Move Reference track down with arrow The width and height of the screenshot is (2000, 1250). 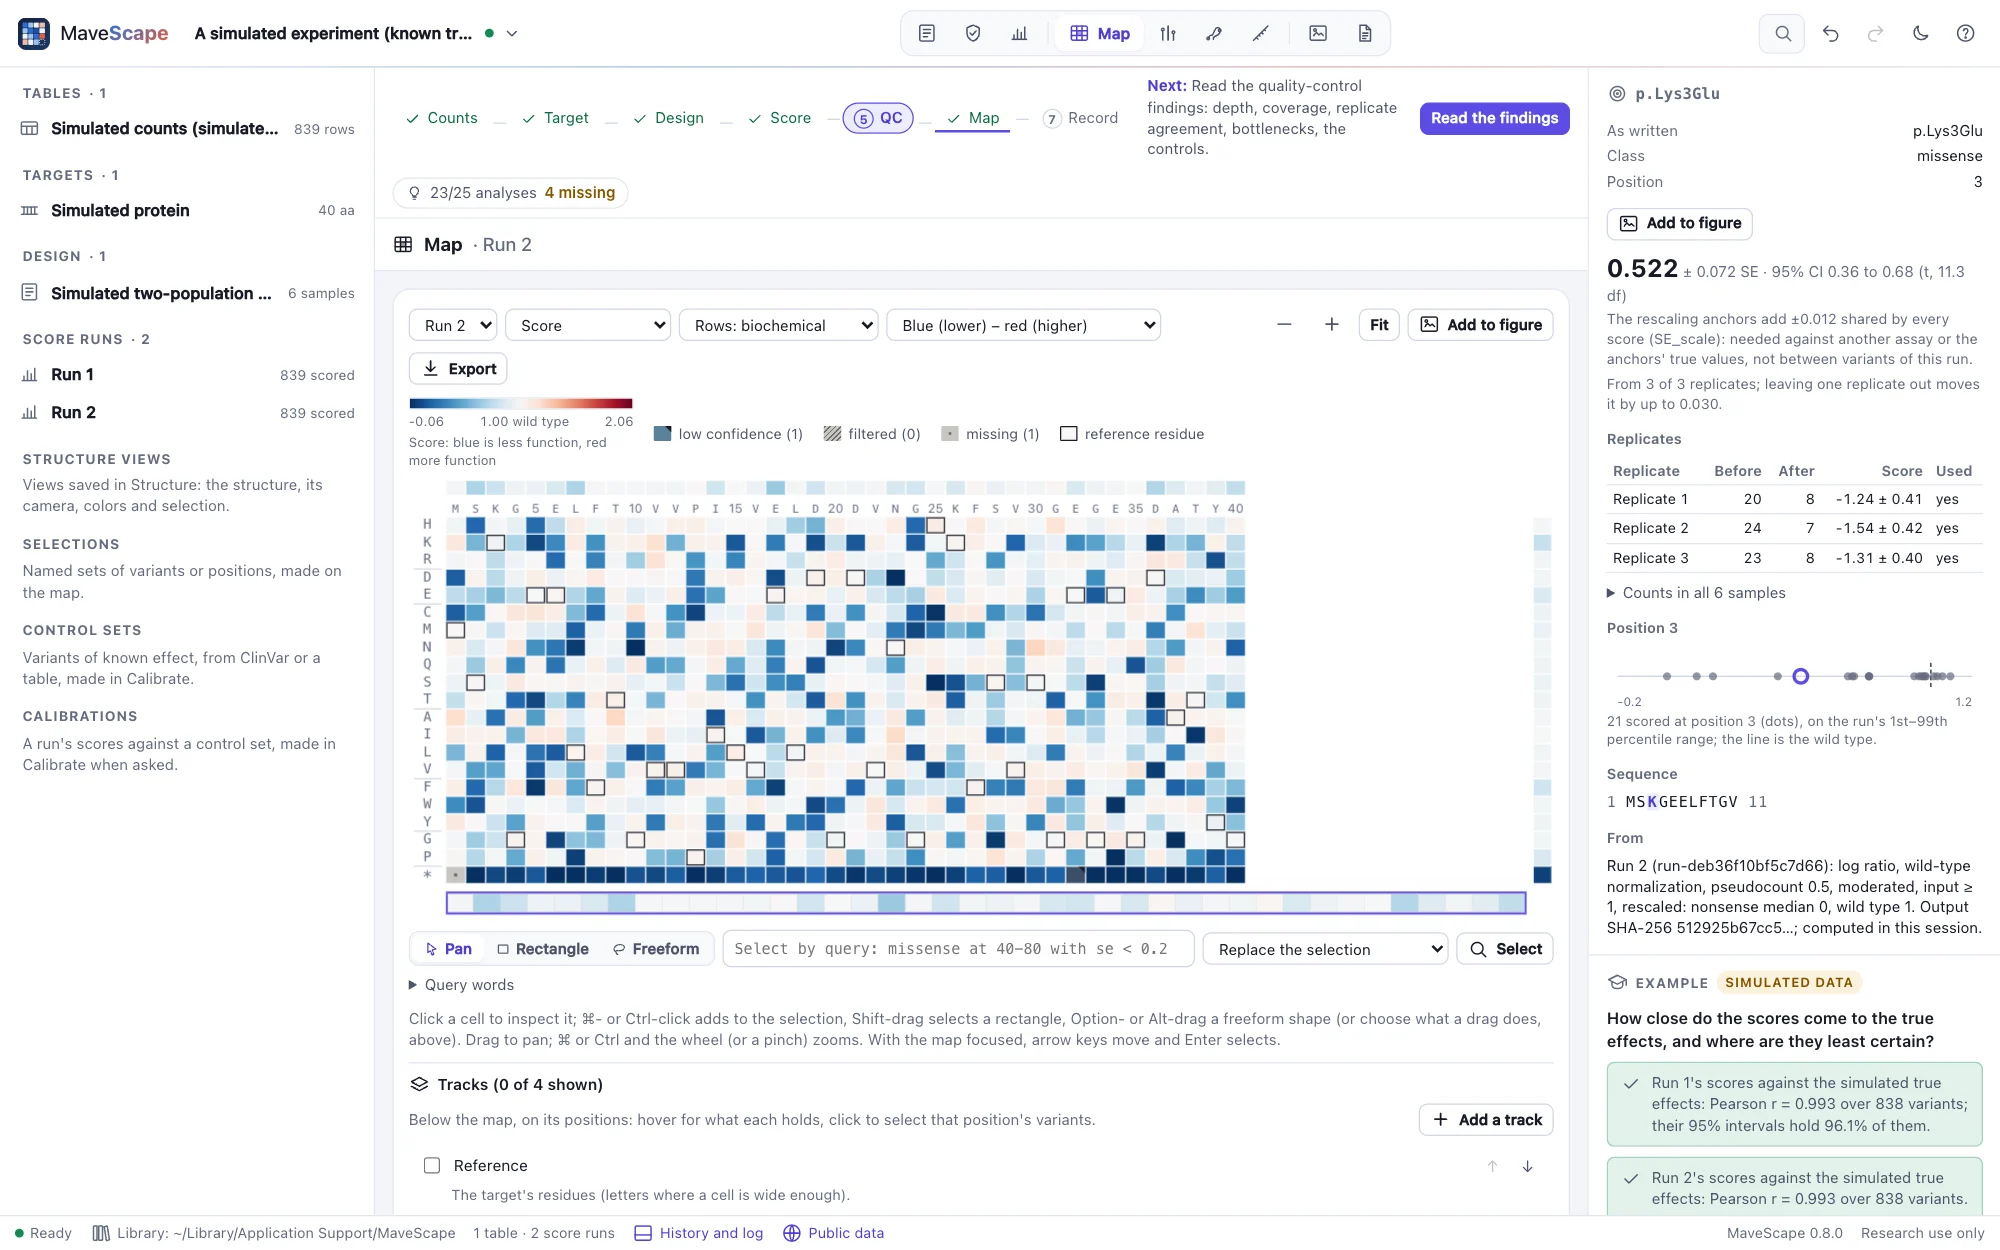[1527, 1166]
